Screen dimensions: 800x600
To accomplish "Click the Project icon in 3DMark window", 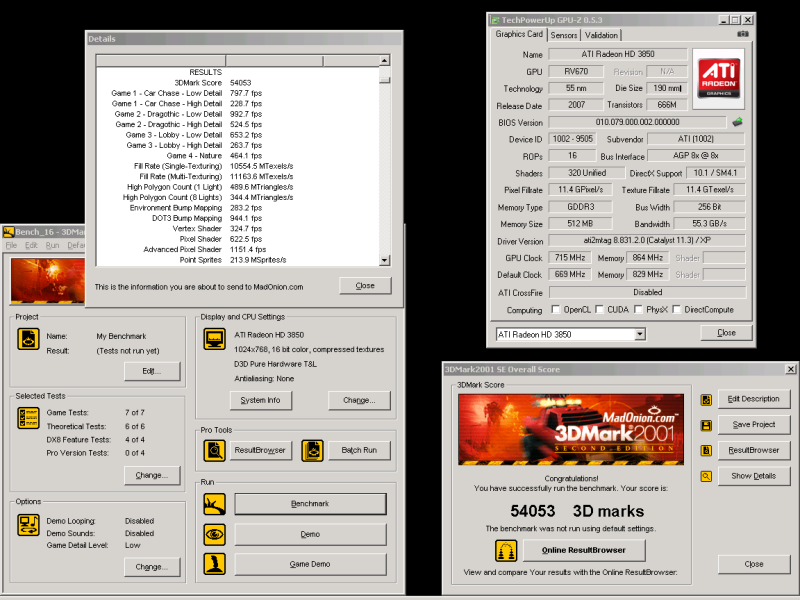I will coord(28,339).
